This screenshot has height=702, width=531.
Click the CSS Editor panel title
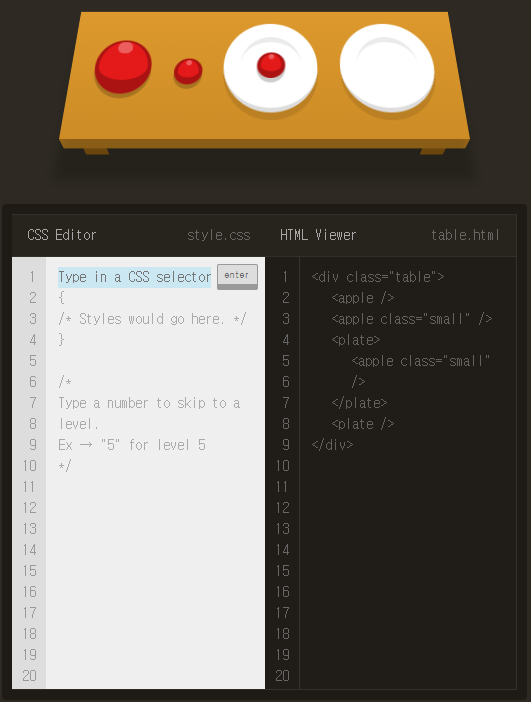point(62,235)
